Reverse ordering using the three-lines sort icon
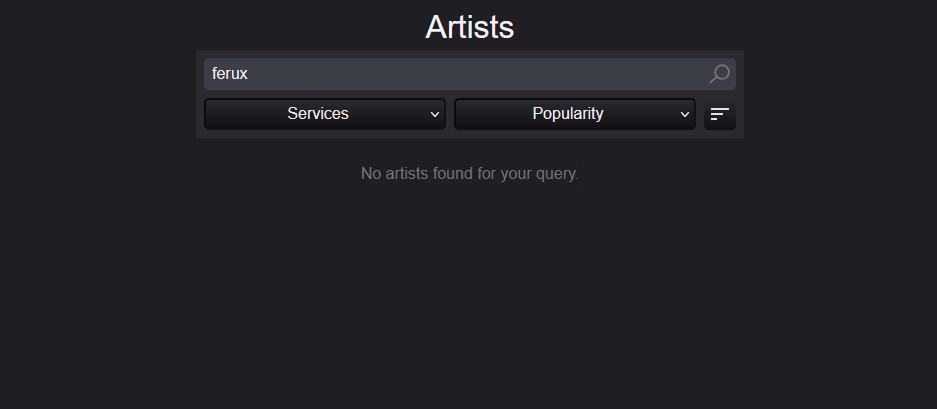 (x=719, y=115)
